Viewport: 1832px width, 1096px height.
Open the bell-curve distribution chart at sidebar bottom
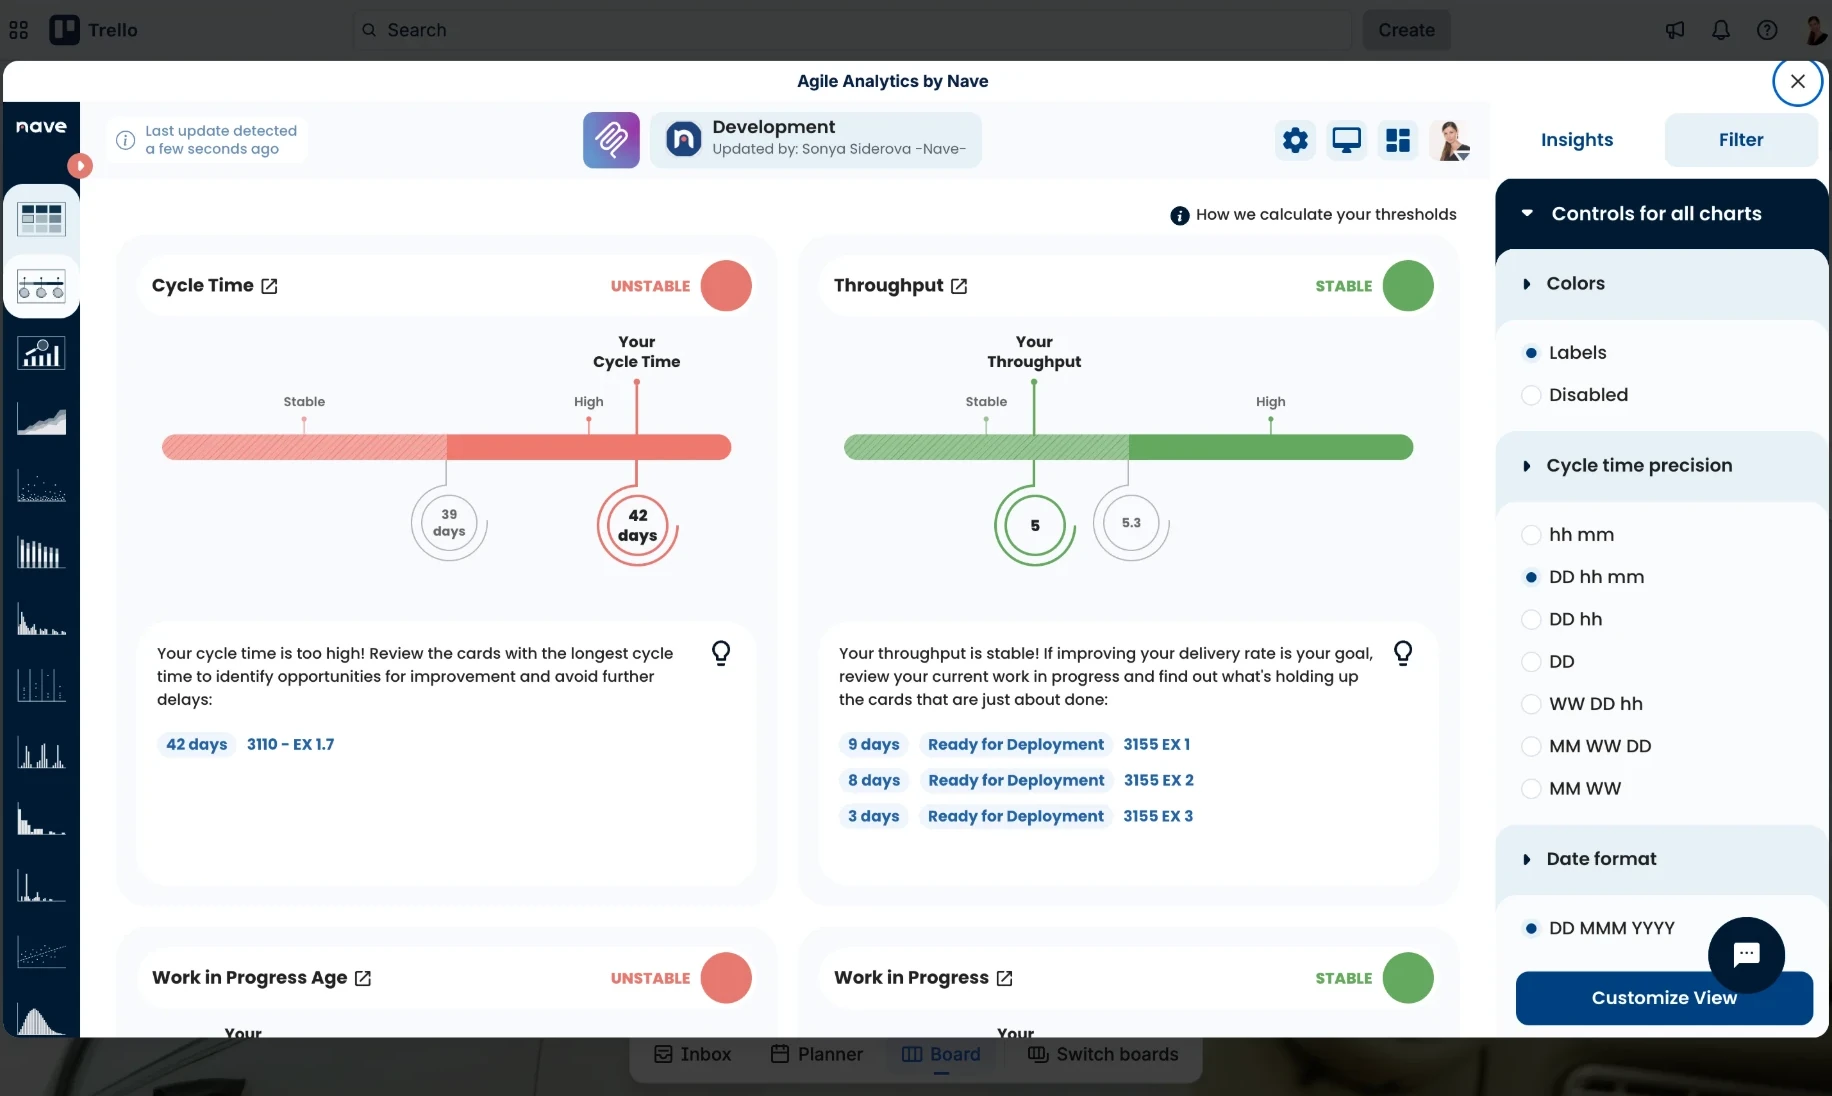click(x=41, y=1019)
